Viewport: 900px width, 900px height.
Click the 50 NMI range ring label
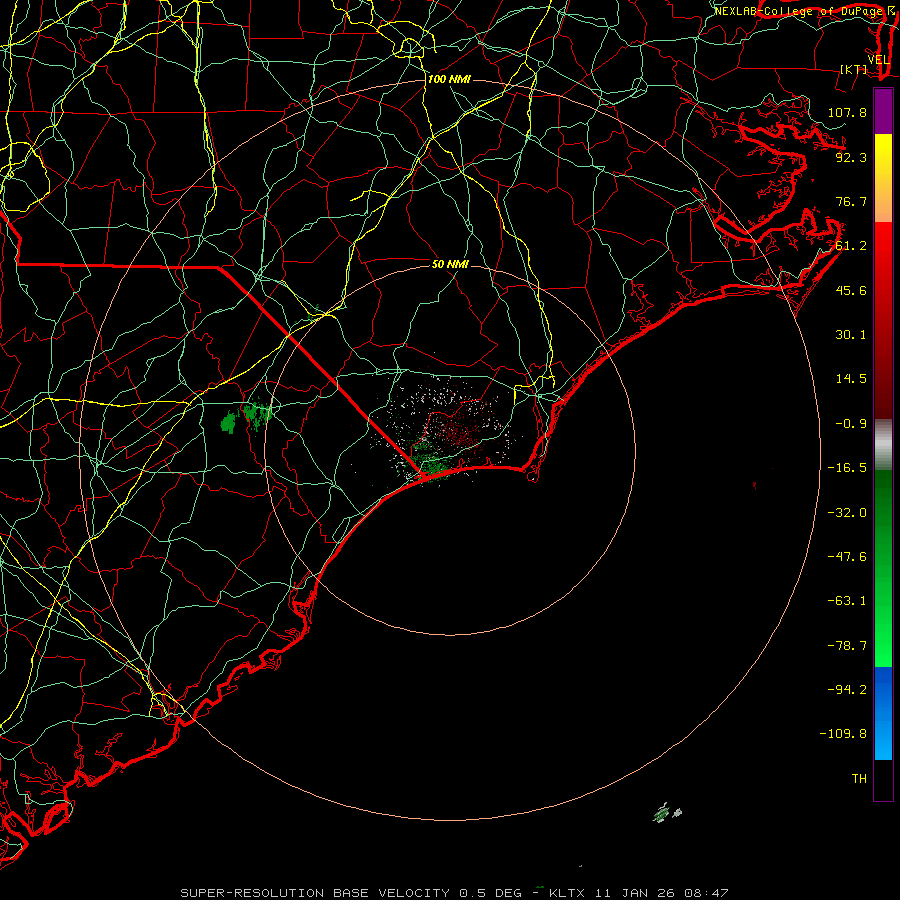(x=450, y=264)
